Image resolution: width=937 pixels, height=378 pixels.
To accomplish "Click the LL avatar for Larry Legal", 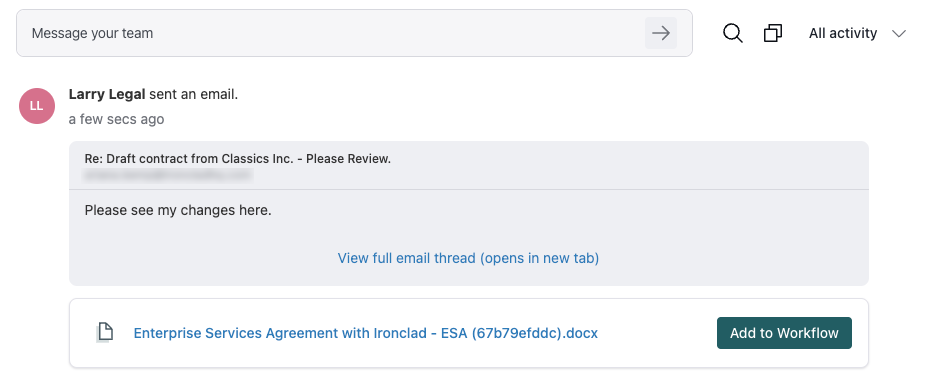I will 37,106.
